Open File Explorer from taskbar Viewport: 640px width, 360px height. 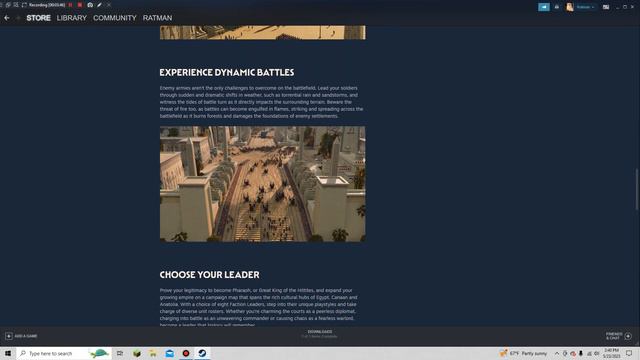click(153, 353)
